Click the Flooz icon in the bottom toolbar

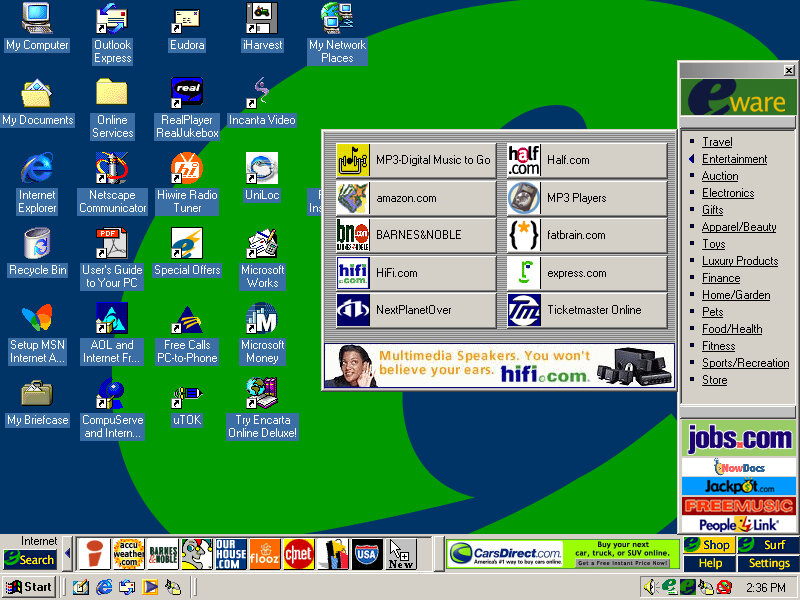coord(264,554)
